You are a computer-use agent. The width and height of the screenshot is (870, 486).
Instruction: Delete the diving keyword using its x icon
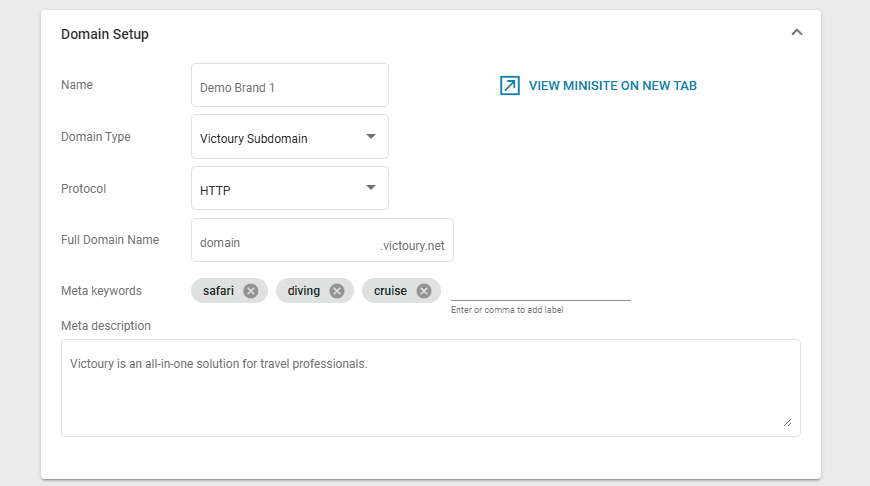pos(337,291)
